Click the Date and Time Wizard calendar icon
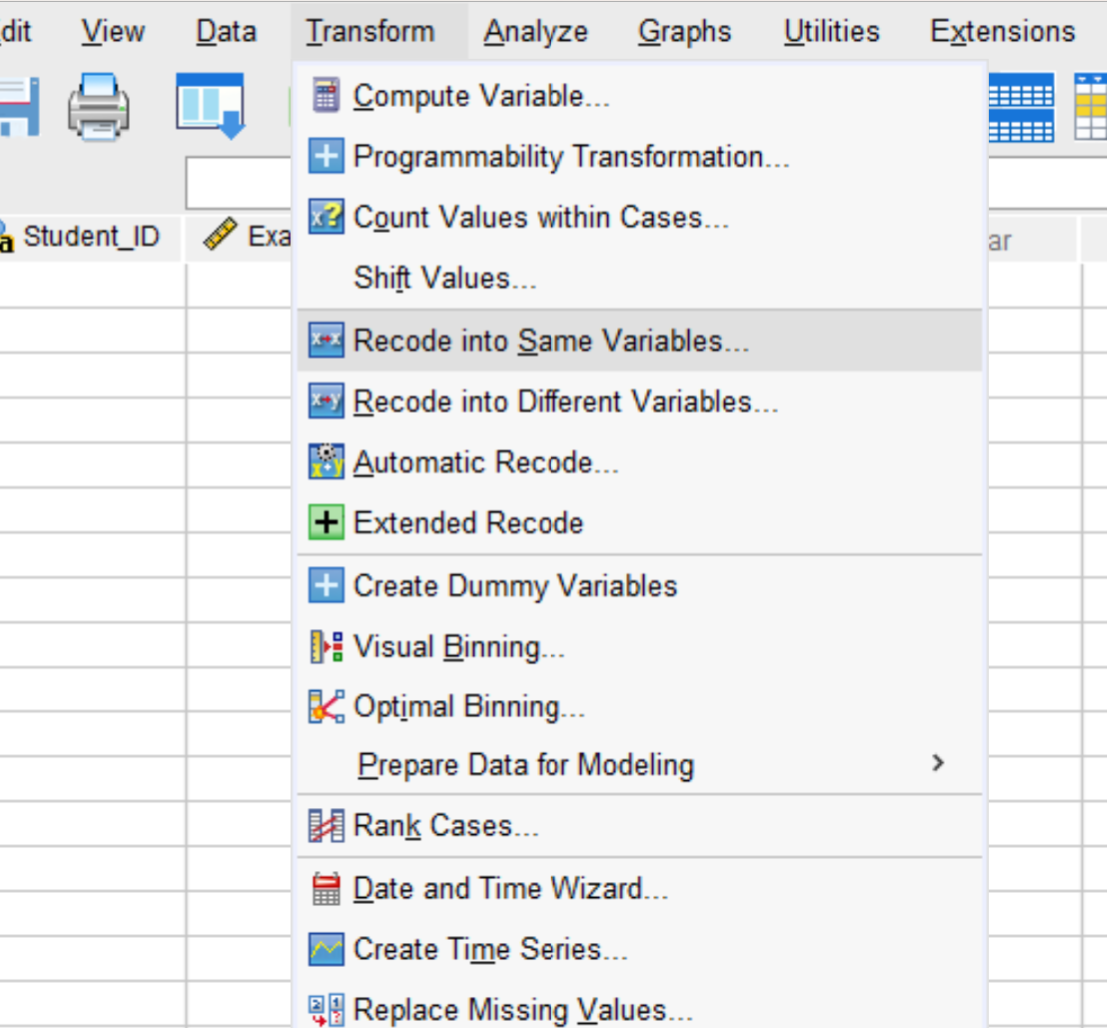Screen dimensions: 1107x1028 pyautogui.click(x=325, y=888)
